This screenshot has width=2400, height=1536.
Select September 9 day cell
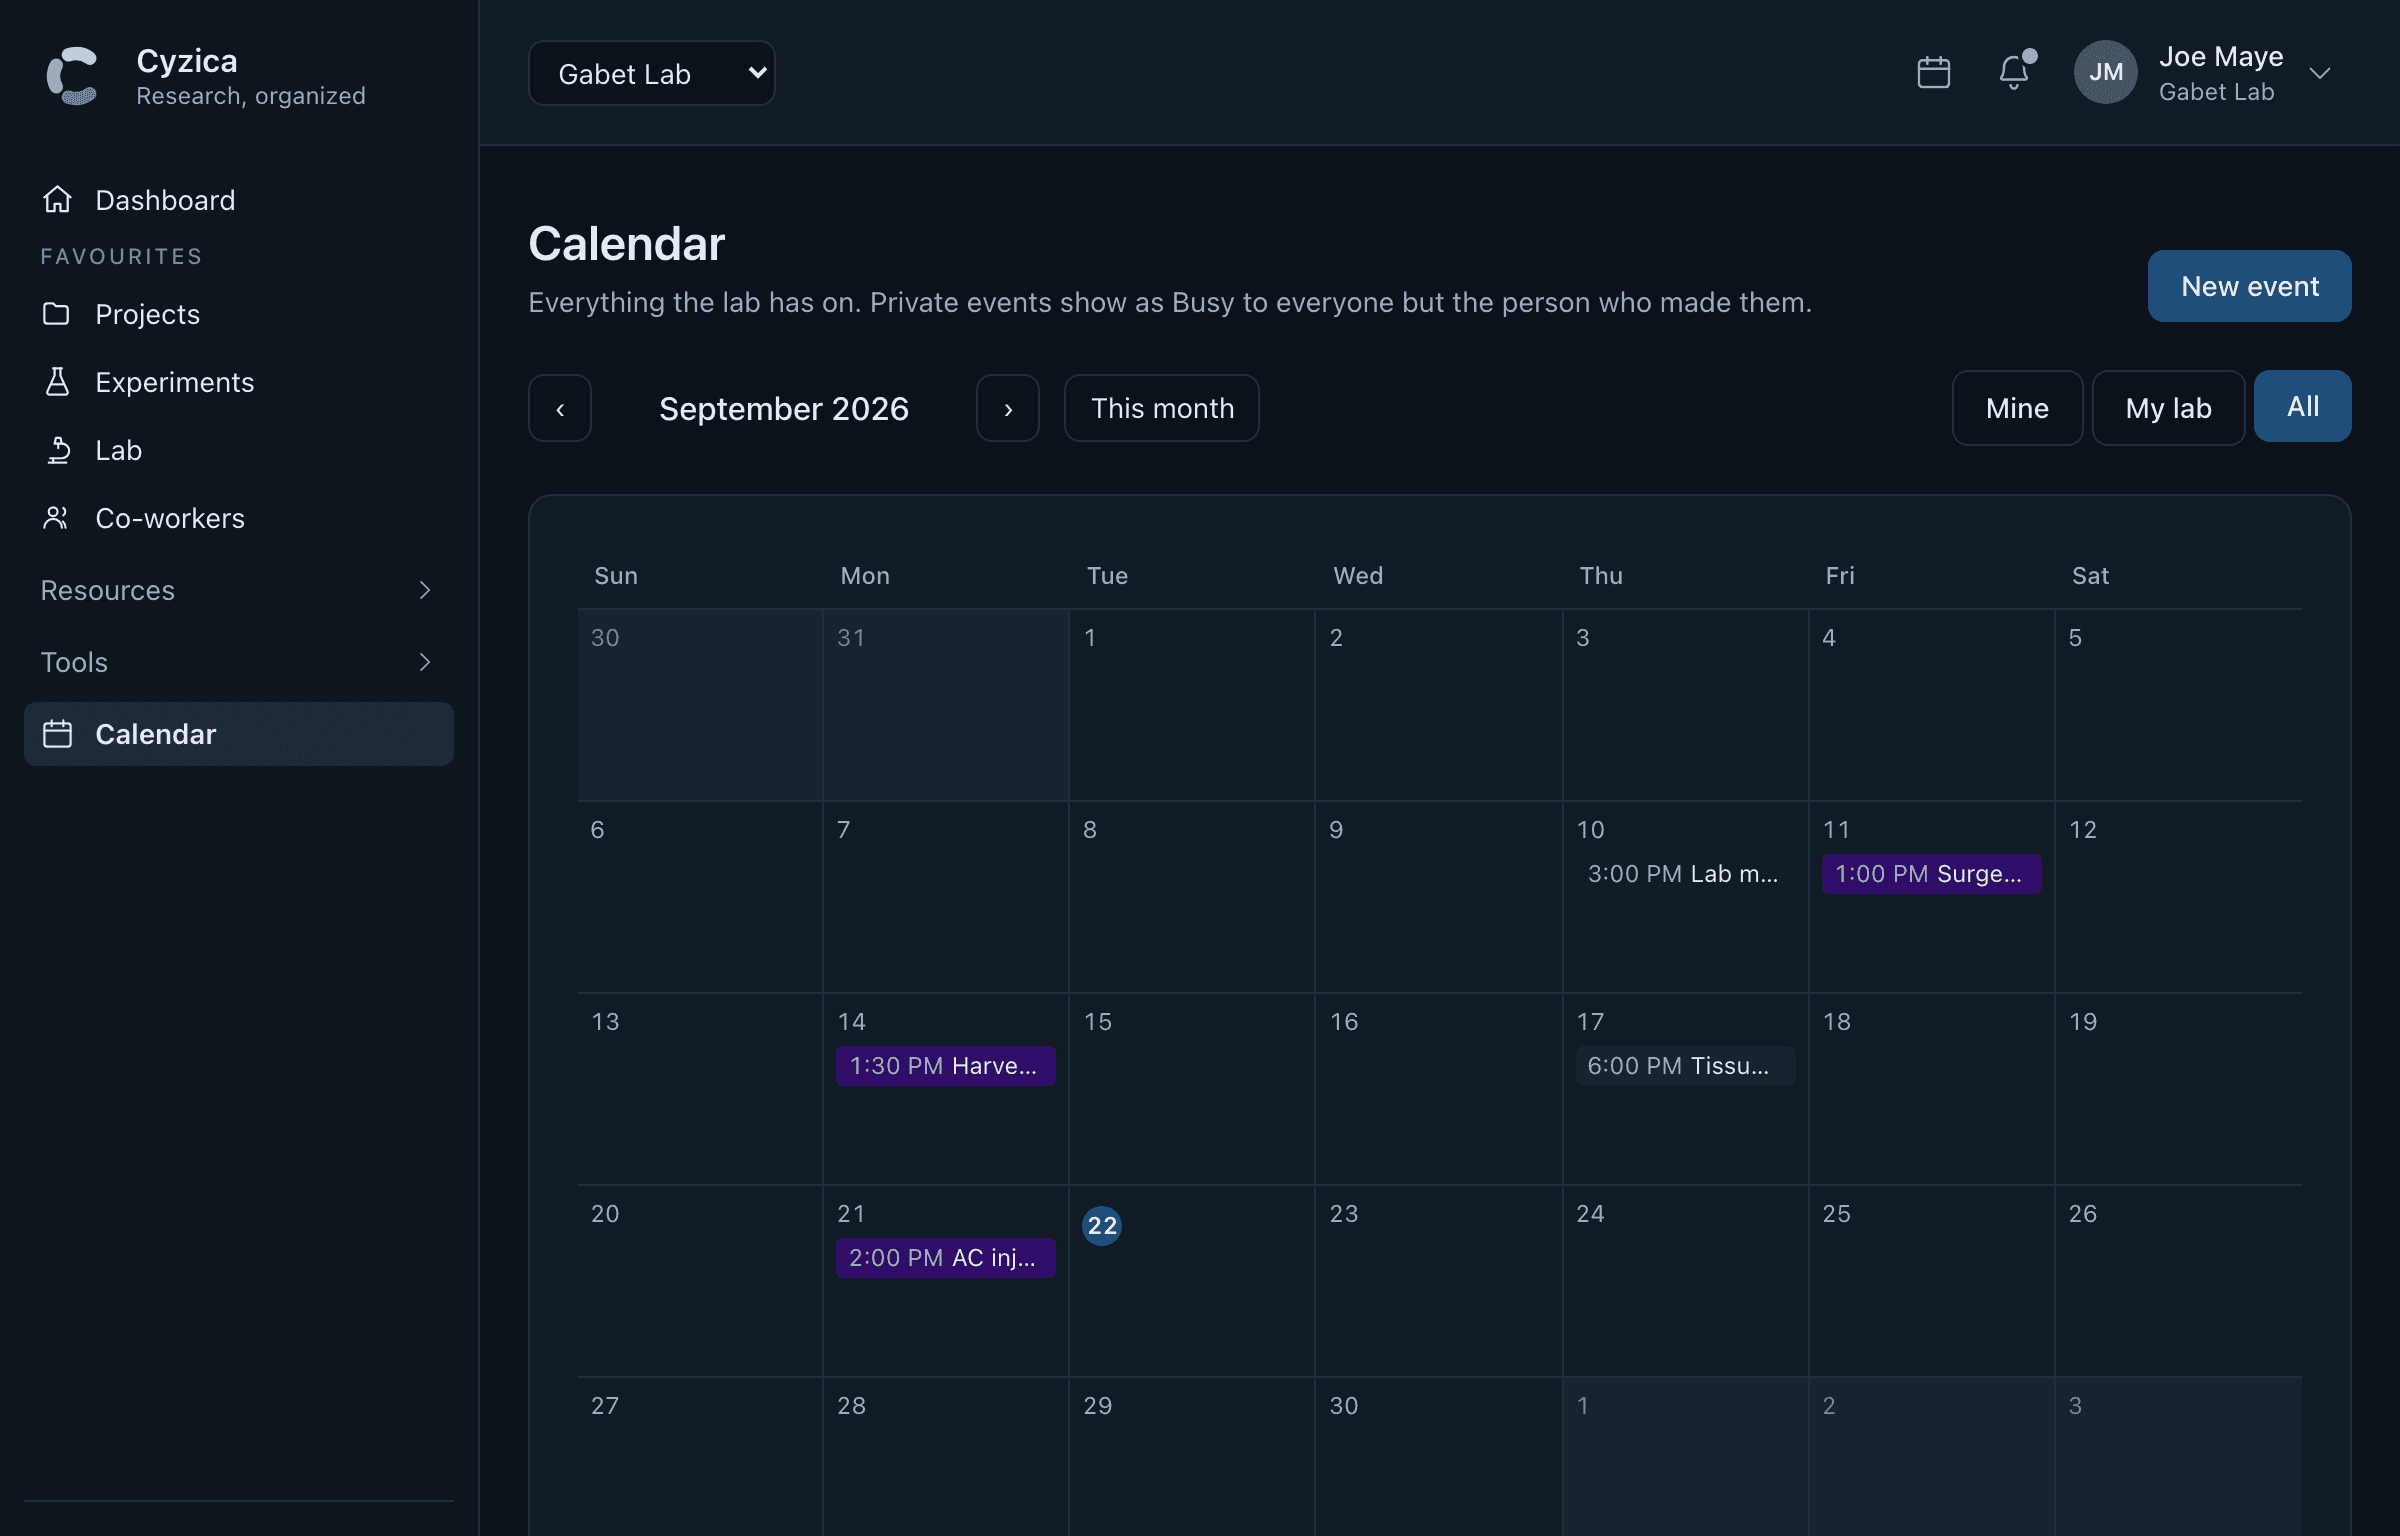pos(1439,897)
